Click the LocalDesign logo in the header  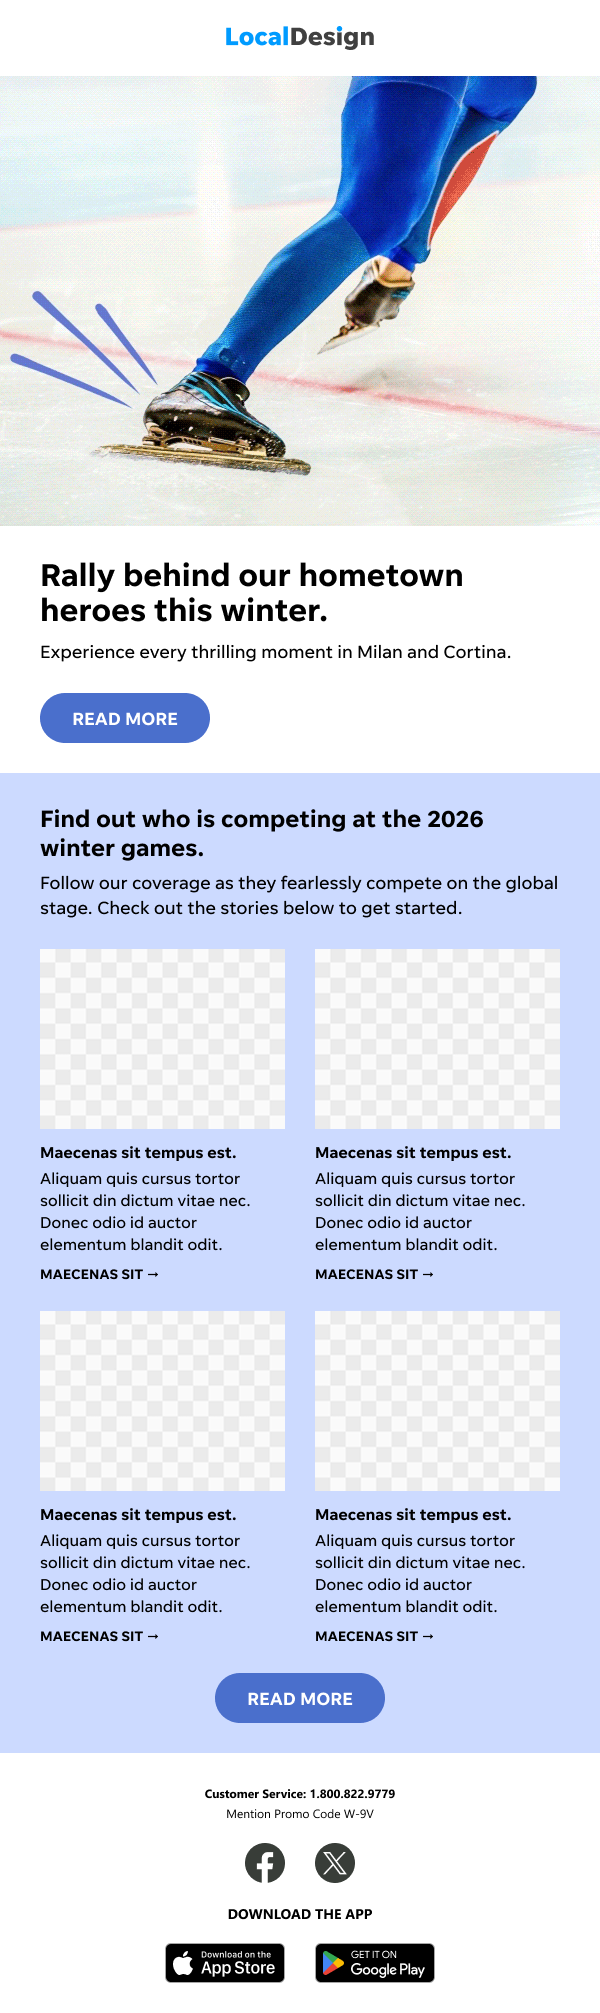click(x=300, y=37)
